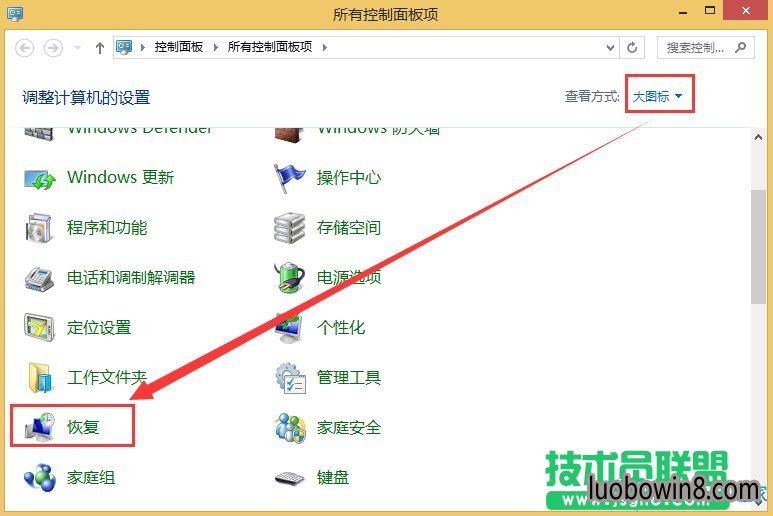The image size is (773, 516).
Task: Open the 家庭组 link
Action: (x=91, y=478)
